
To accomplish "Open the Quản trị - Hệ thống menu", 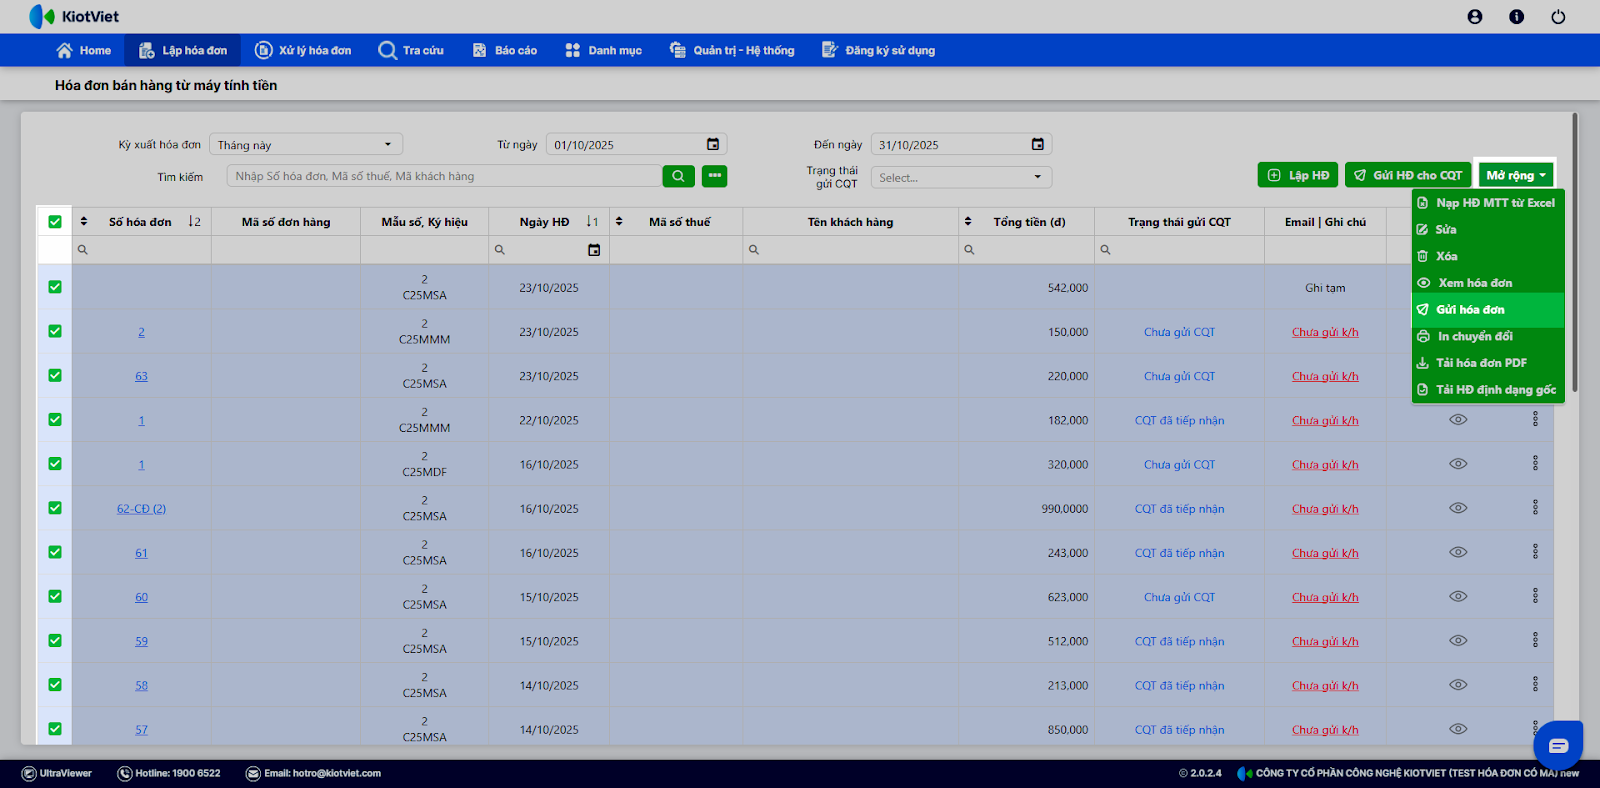I will tap(732, 50).
